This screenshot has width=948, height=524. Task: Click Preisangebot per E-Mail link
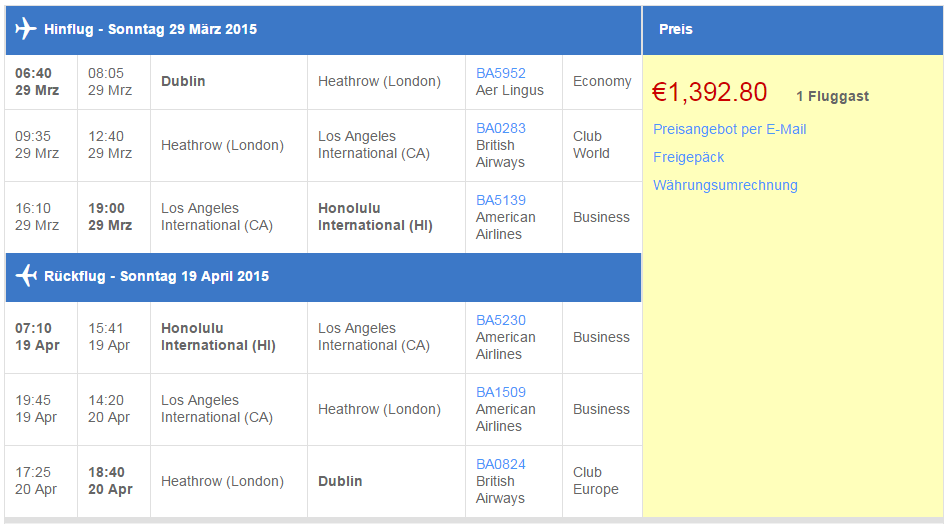click(729, 129)
